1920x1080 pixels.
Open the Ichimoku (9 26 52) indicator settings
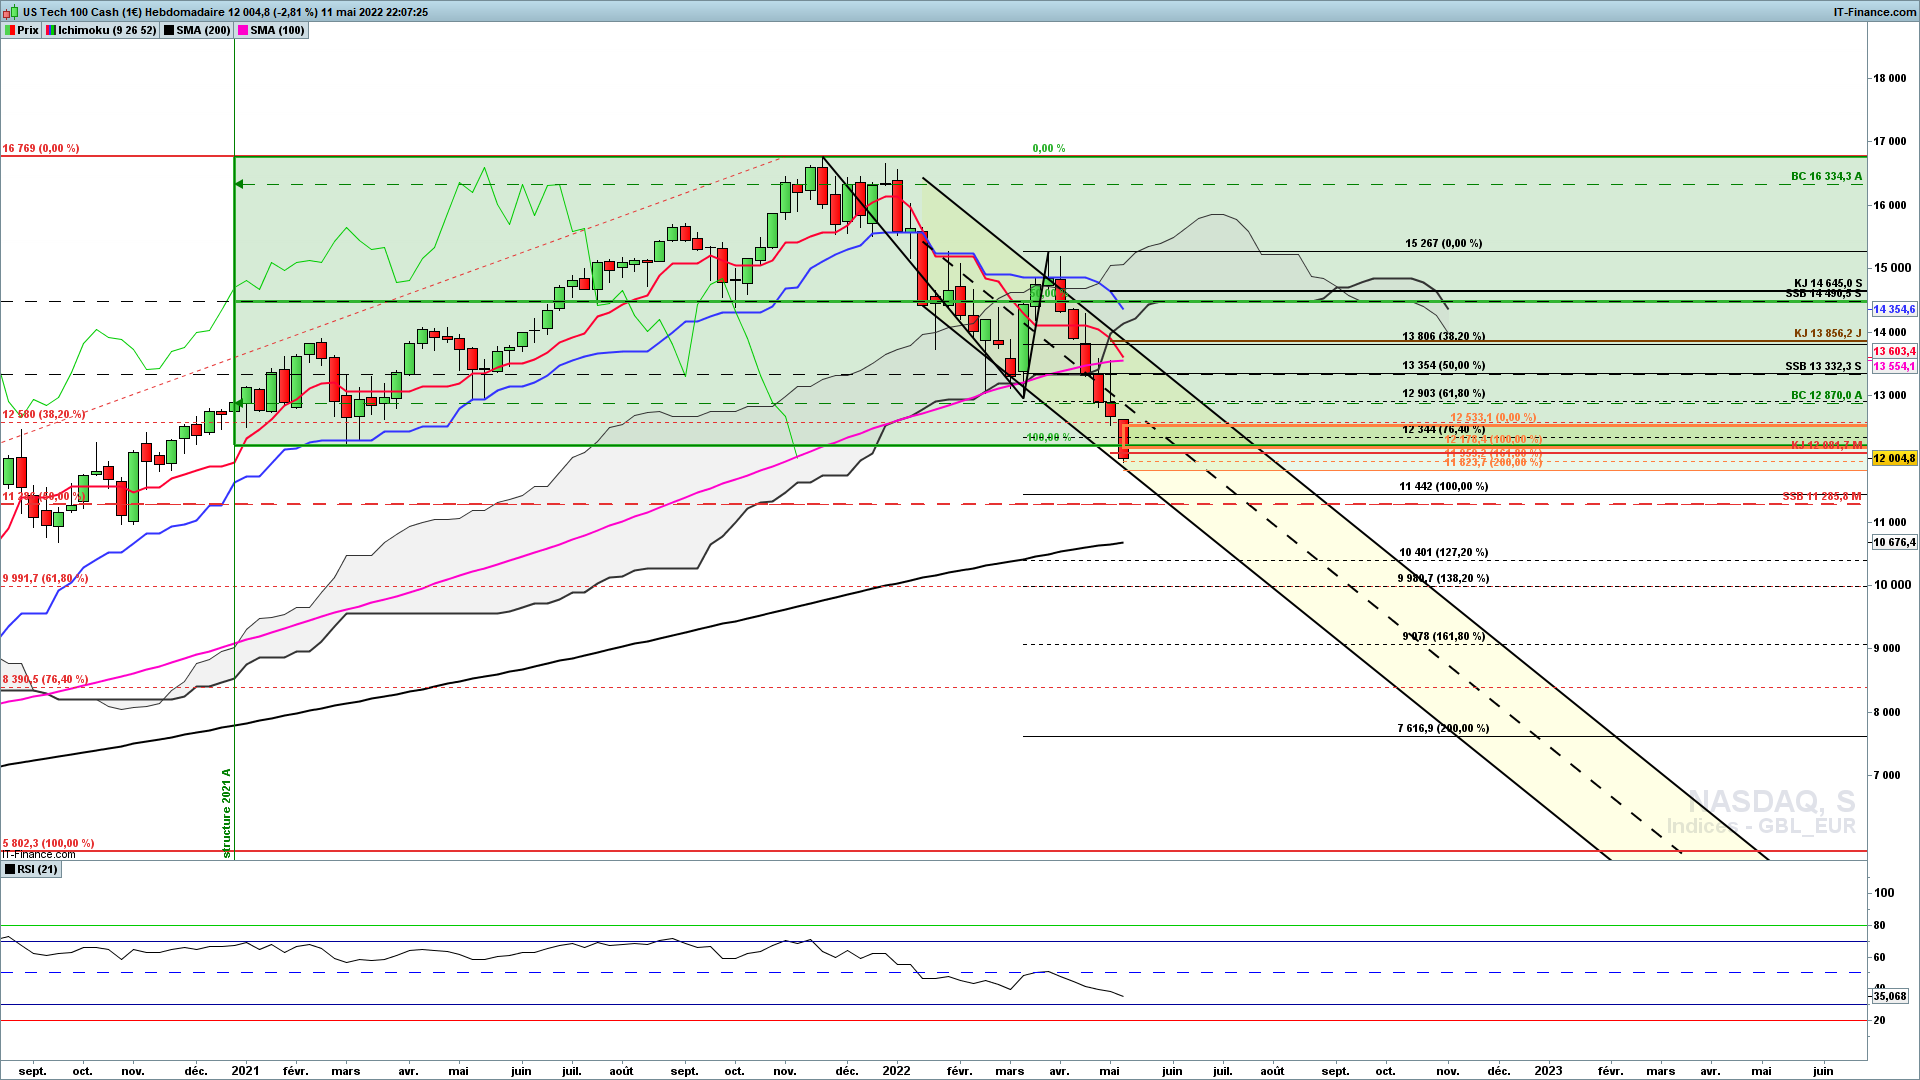point(101,30)
